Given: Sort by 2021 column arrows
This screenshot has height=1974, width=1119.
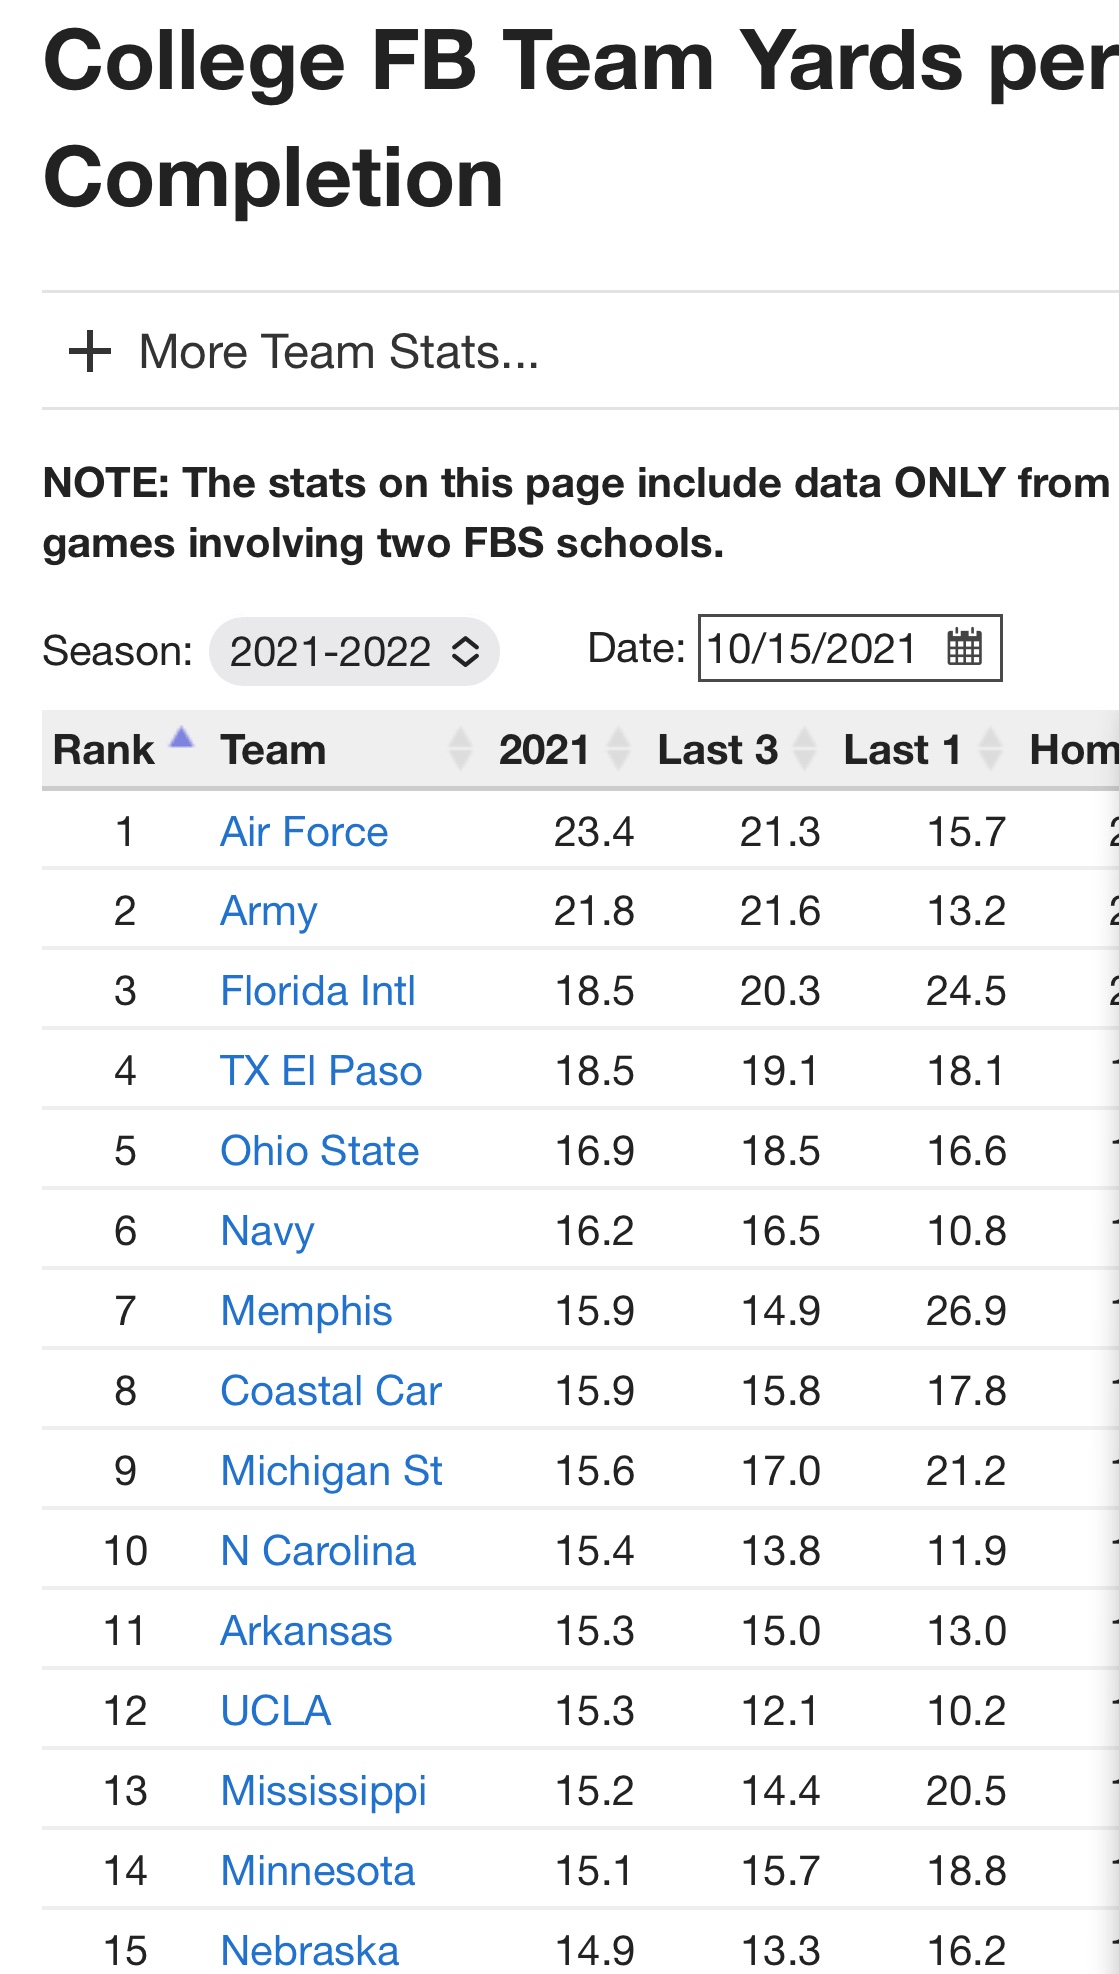Looking at the screenshot, I should coord(619,749).
